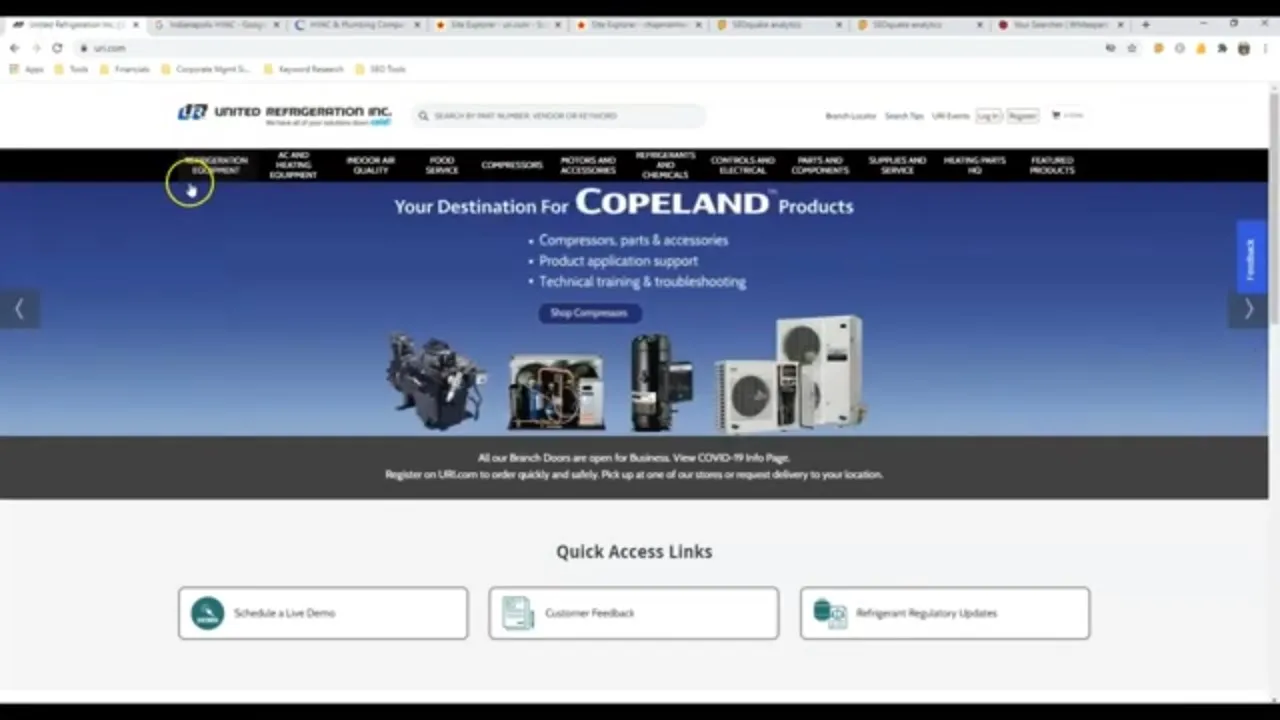Open Customer Feedback quick link
The width and height of the screenshot is (1280, 720).
[634, 613]
